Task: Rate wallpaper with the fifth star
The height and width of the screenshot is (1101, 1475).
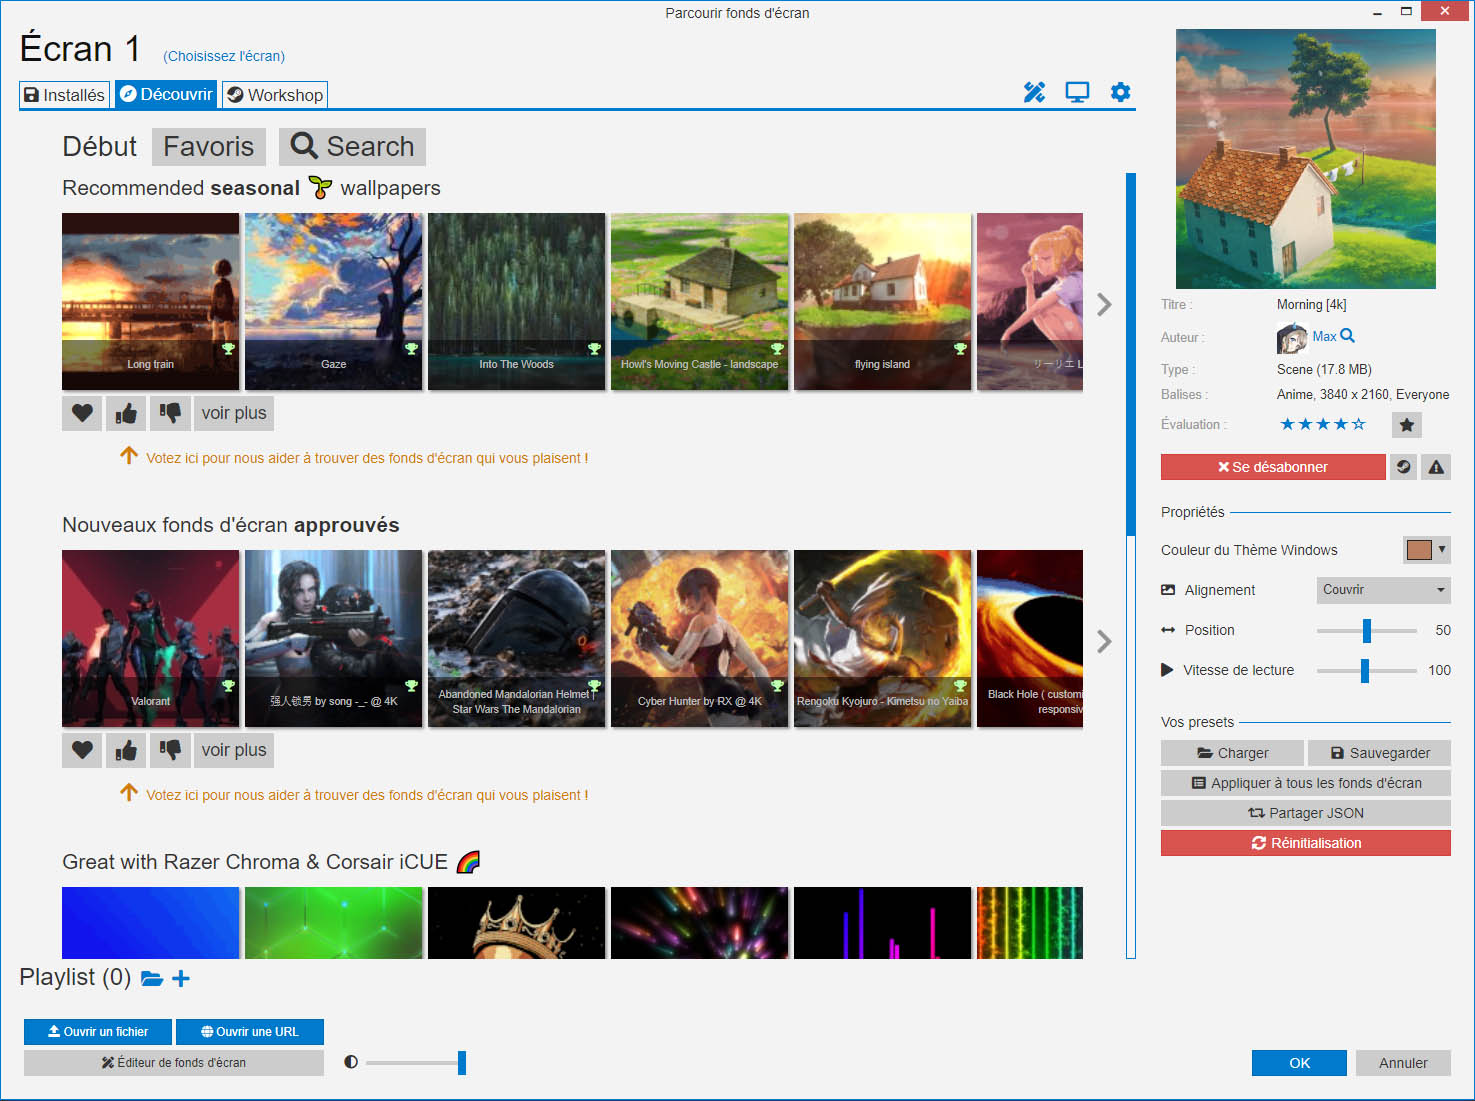Action: pos(1358,424)
